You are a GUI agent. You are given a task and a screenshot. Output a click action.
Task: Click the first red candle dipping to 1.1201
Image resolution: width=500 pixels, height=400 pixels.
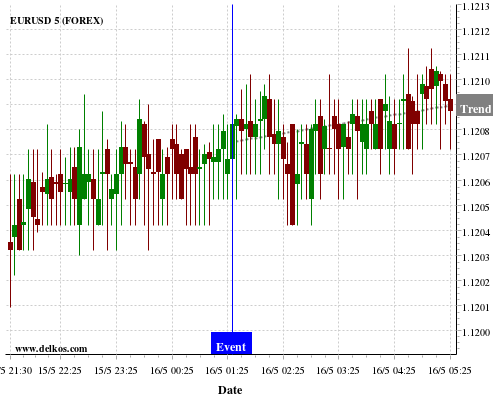(10, 246)
